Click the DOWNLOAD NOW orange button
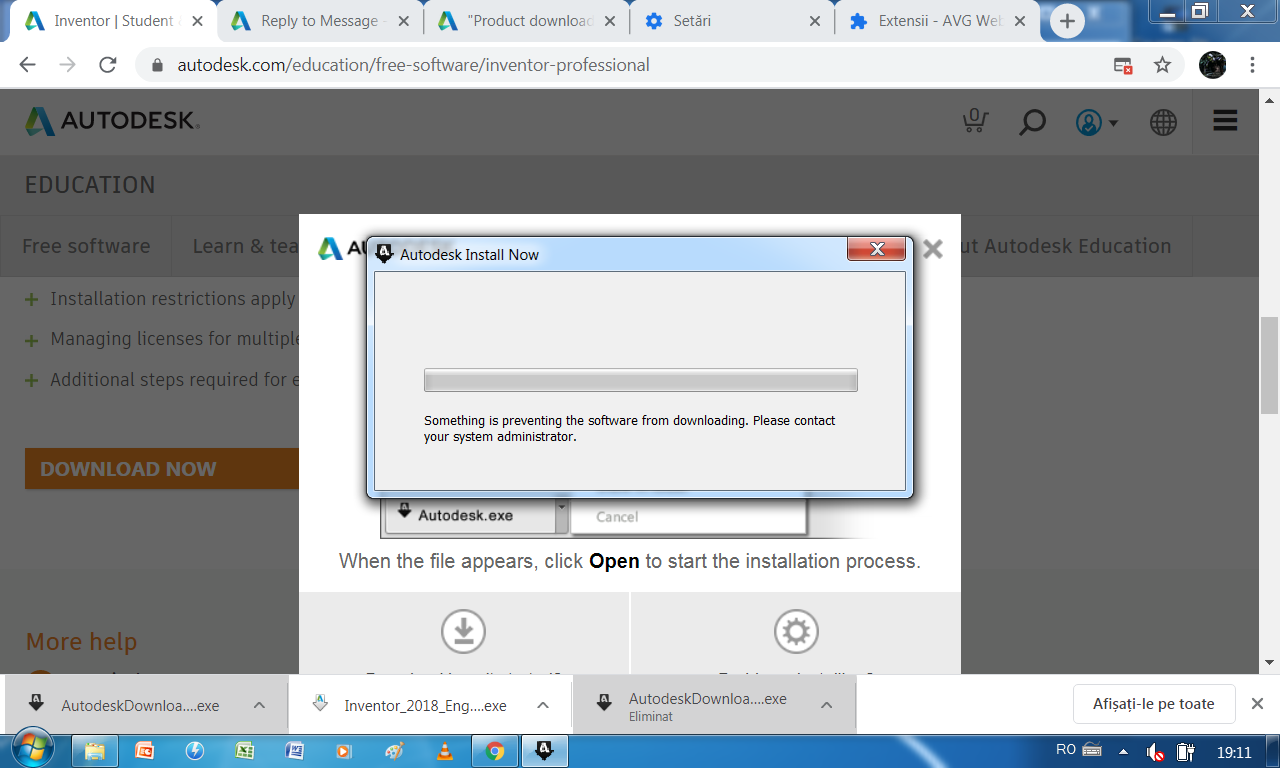 (x=162, y=469)
